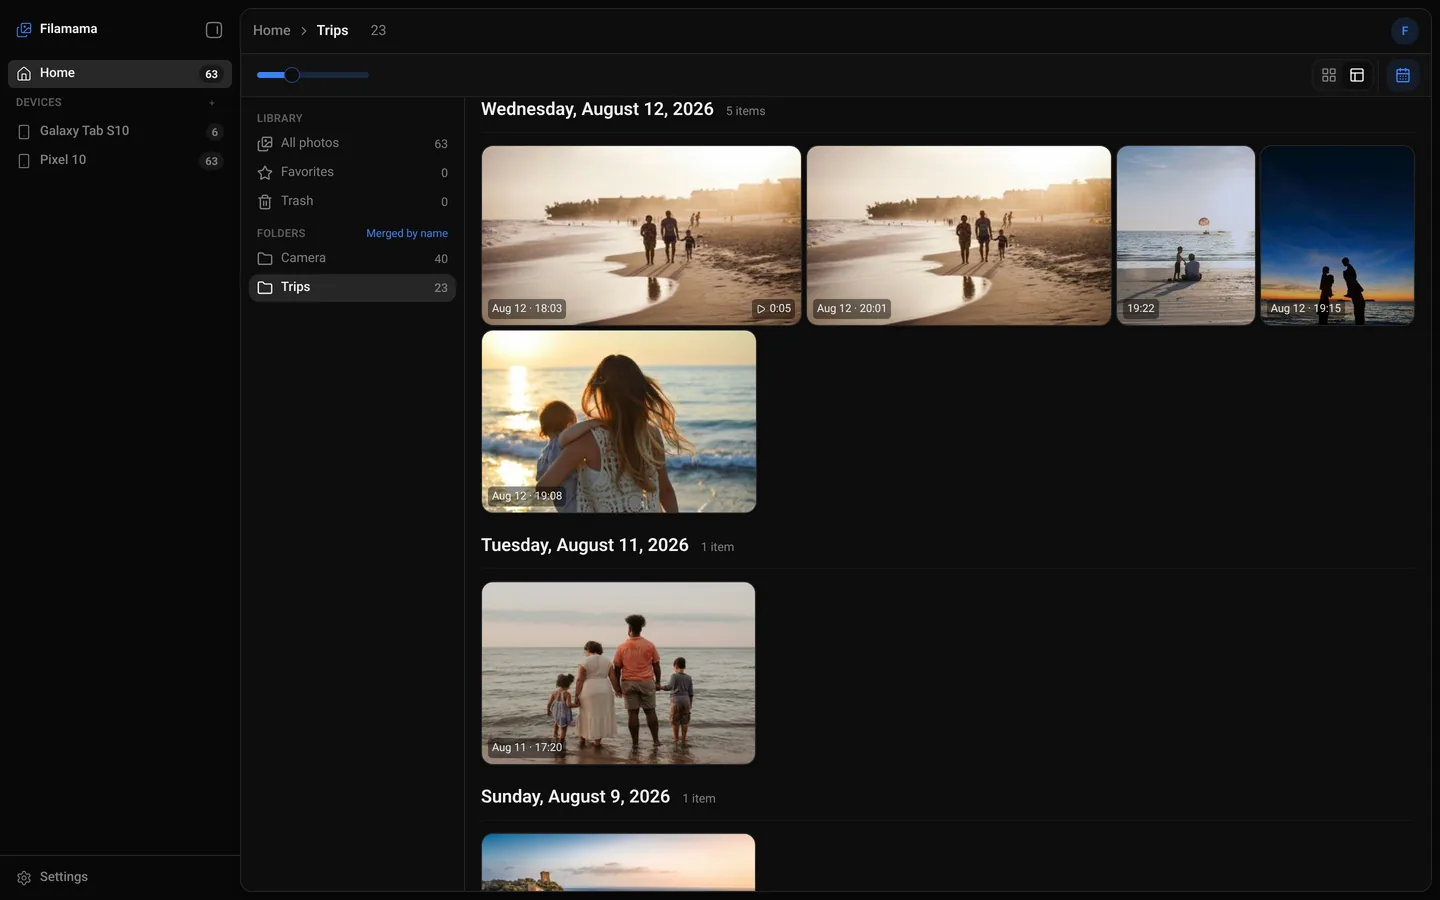Open Home in the sidebar
Screen dimensions: 1440x900
click(120, 74)
